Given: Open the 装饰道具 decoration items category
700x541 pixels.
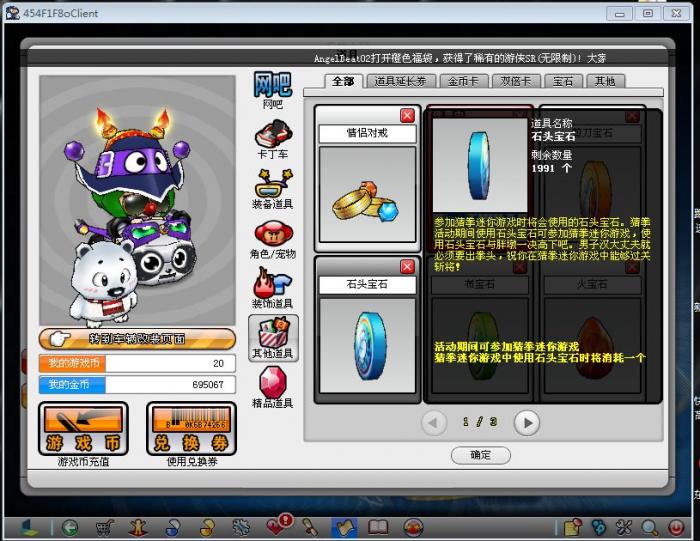Looking at the screenshot, I should click(x=273, y=288).
